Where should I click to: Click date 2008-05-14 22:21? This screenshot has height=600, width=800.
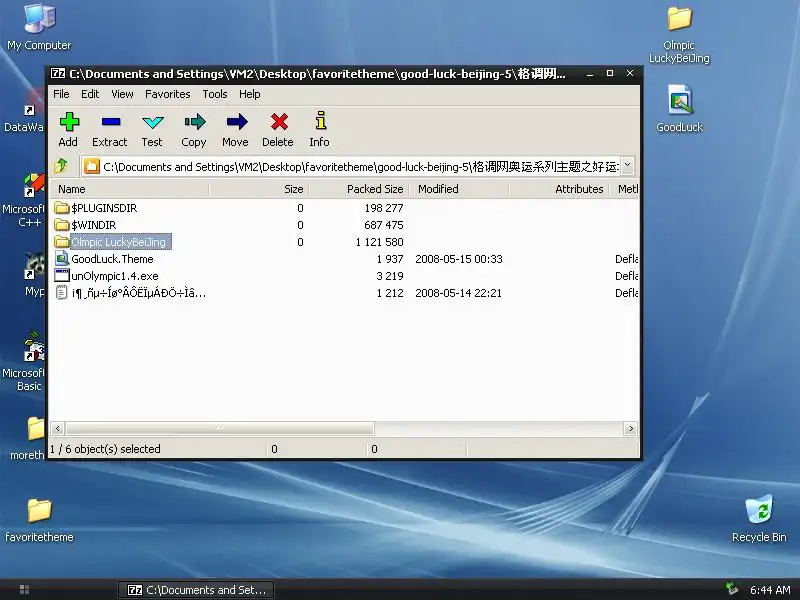click(459, 293)
